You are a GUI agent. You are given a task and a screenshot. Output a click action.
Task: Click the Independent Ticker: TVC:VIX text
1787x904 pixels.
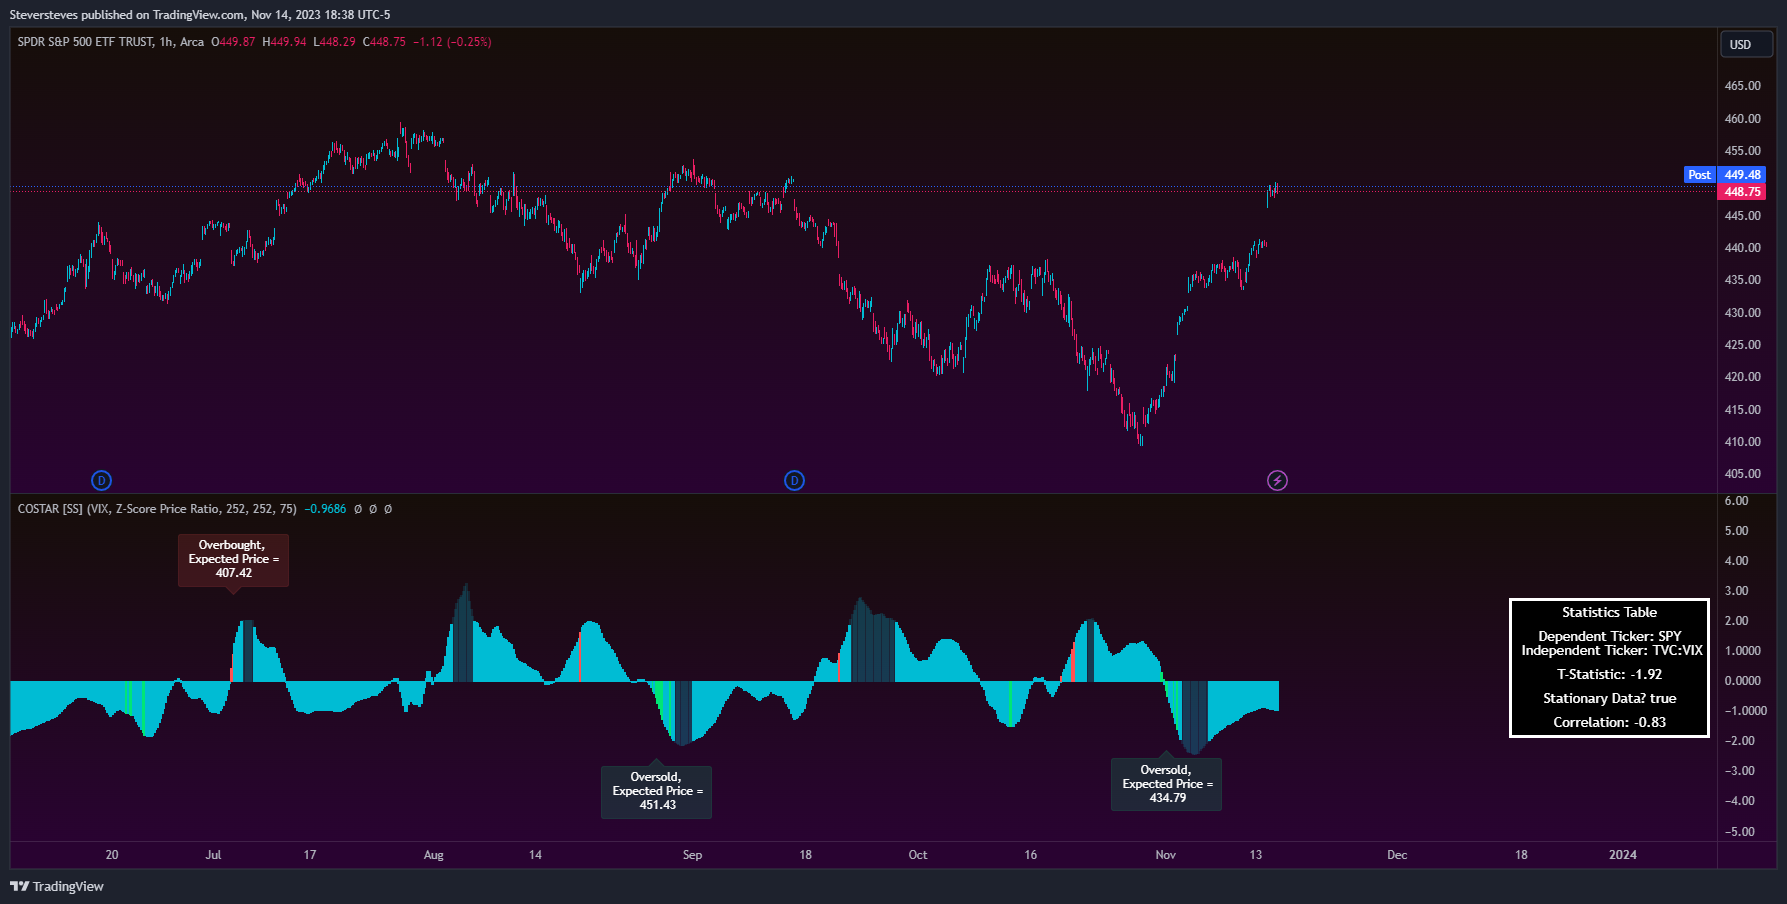coord(1611,650)
